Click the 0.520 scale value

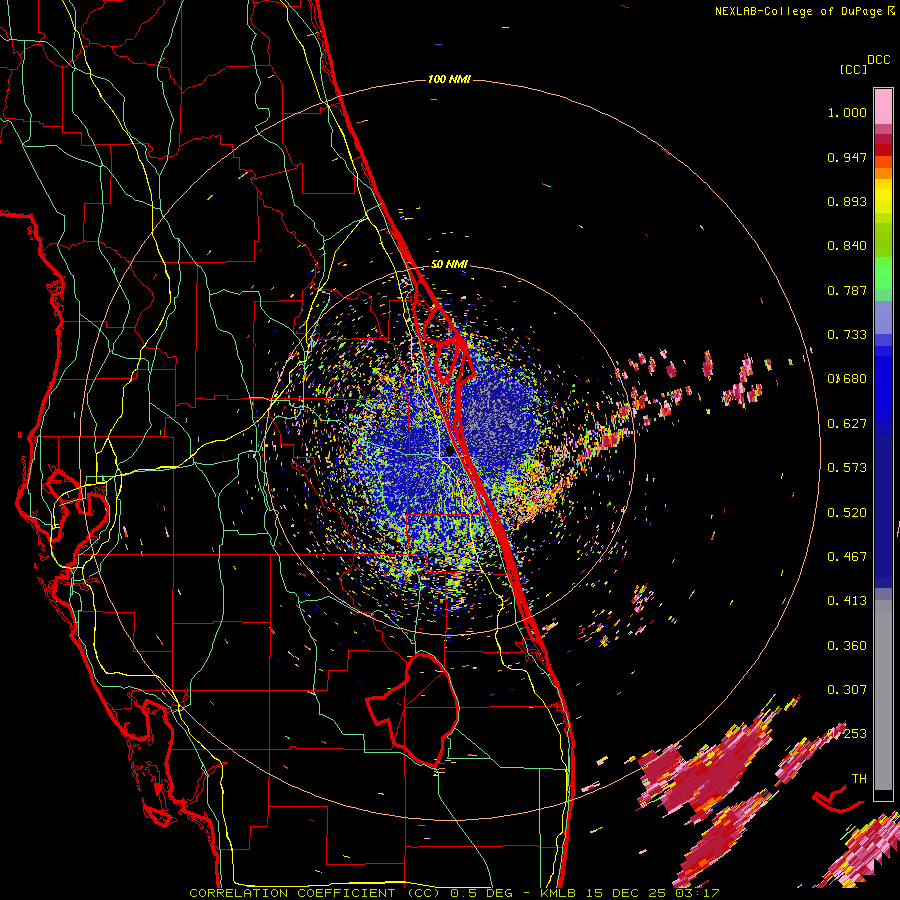click(x=847, y=513)
